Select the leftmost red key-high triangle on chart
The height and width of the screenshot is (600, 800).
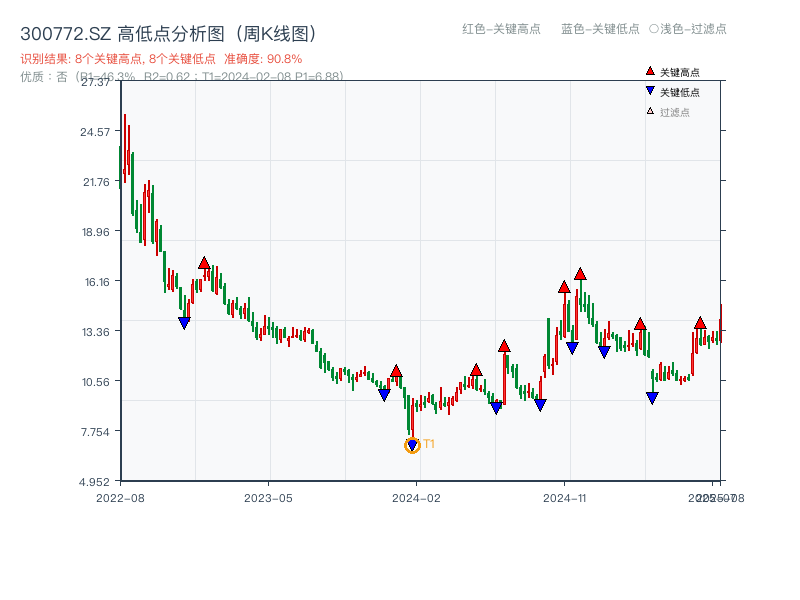pos(204,263)
